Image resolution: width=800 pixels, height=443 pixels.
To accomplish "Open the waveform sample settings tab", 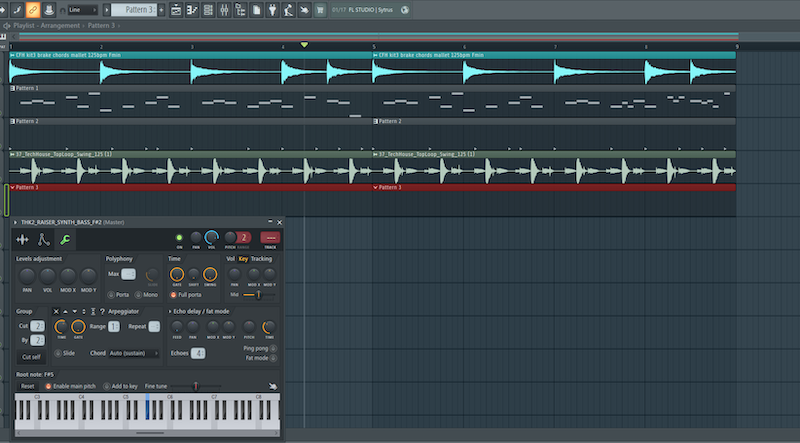I will point(23,240).
